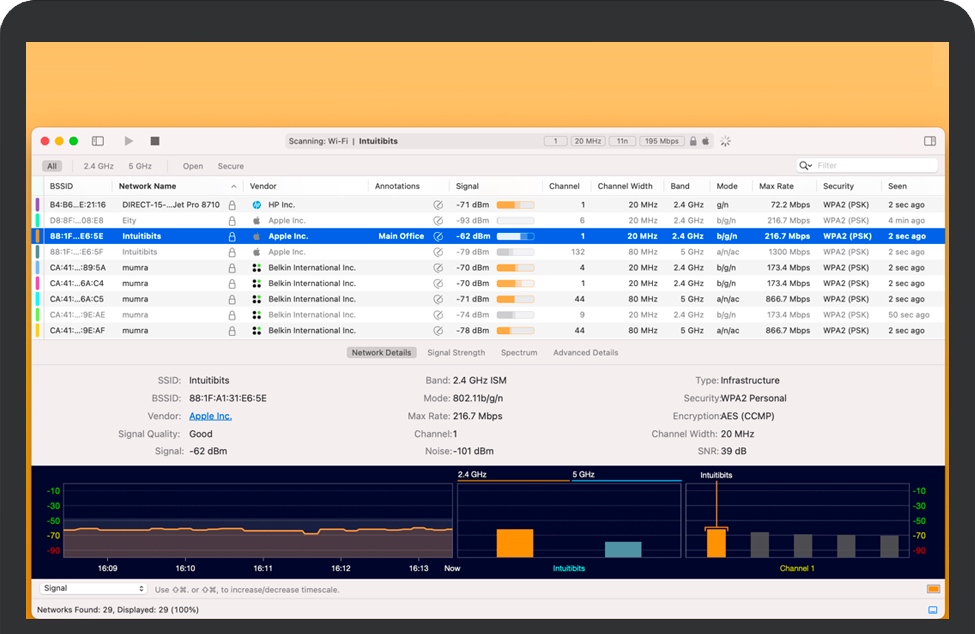Switch to the Signal Strength tab
This screenshot has width=975, height=634.
click(456, 353)
